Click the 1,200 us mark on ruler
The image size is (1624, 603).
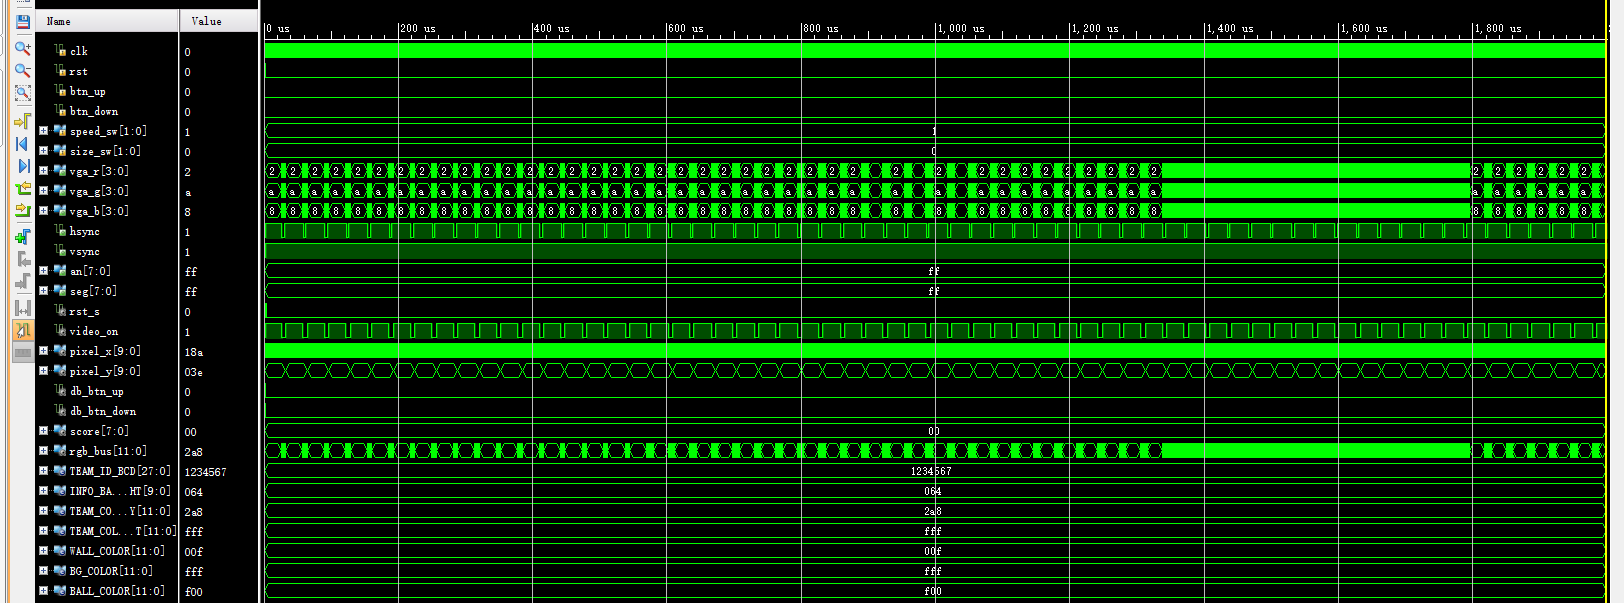pos(1095,29)
